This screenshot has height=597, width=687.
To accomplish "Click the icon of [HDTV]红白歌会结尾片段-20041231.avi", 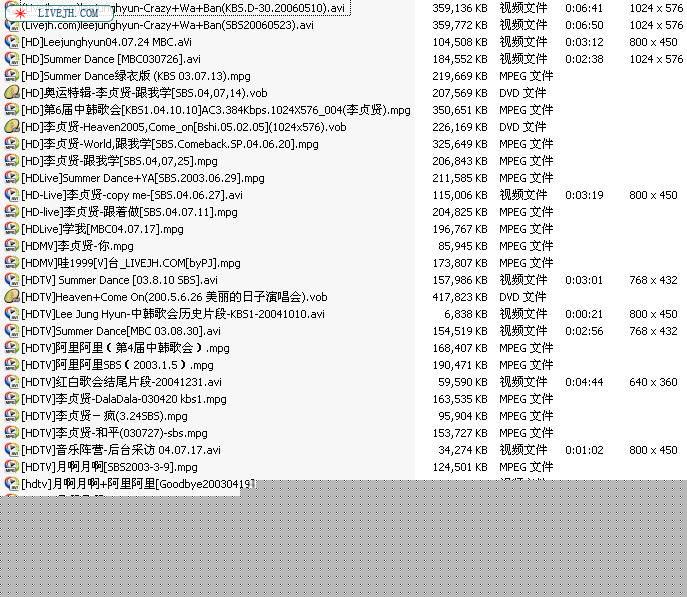I will pos(12,382).
